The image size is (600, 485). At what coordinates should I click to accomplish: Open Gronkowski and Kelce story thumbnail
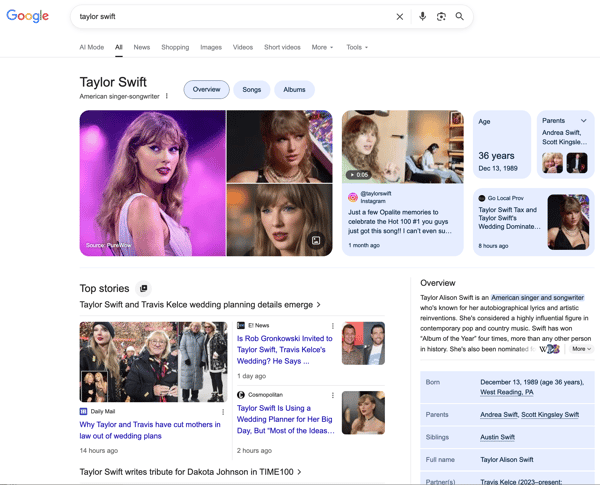[363, 343]
